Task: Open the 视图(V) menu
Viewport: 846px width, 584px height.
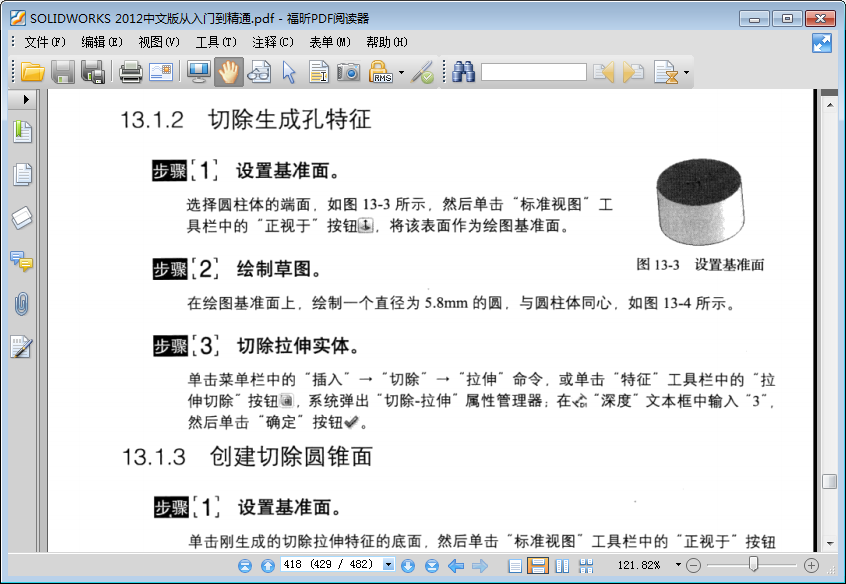Action: coord(159,42)
